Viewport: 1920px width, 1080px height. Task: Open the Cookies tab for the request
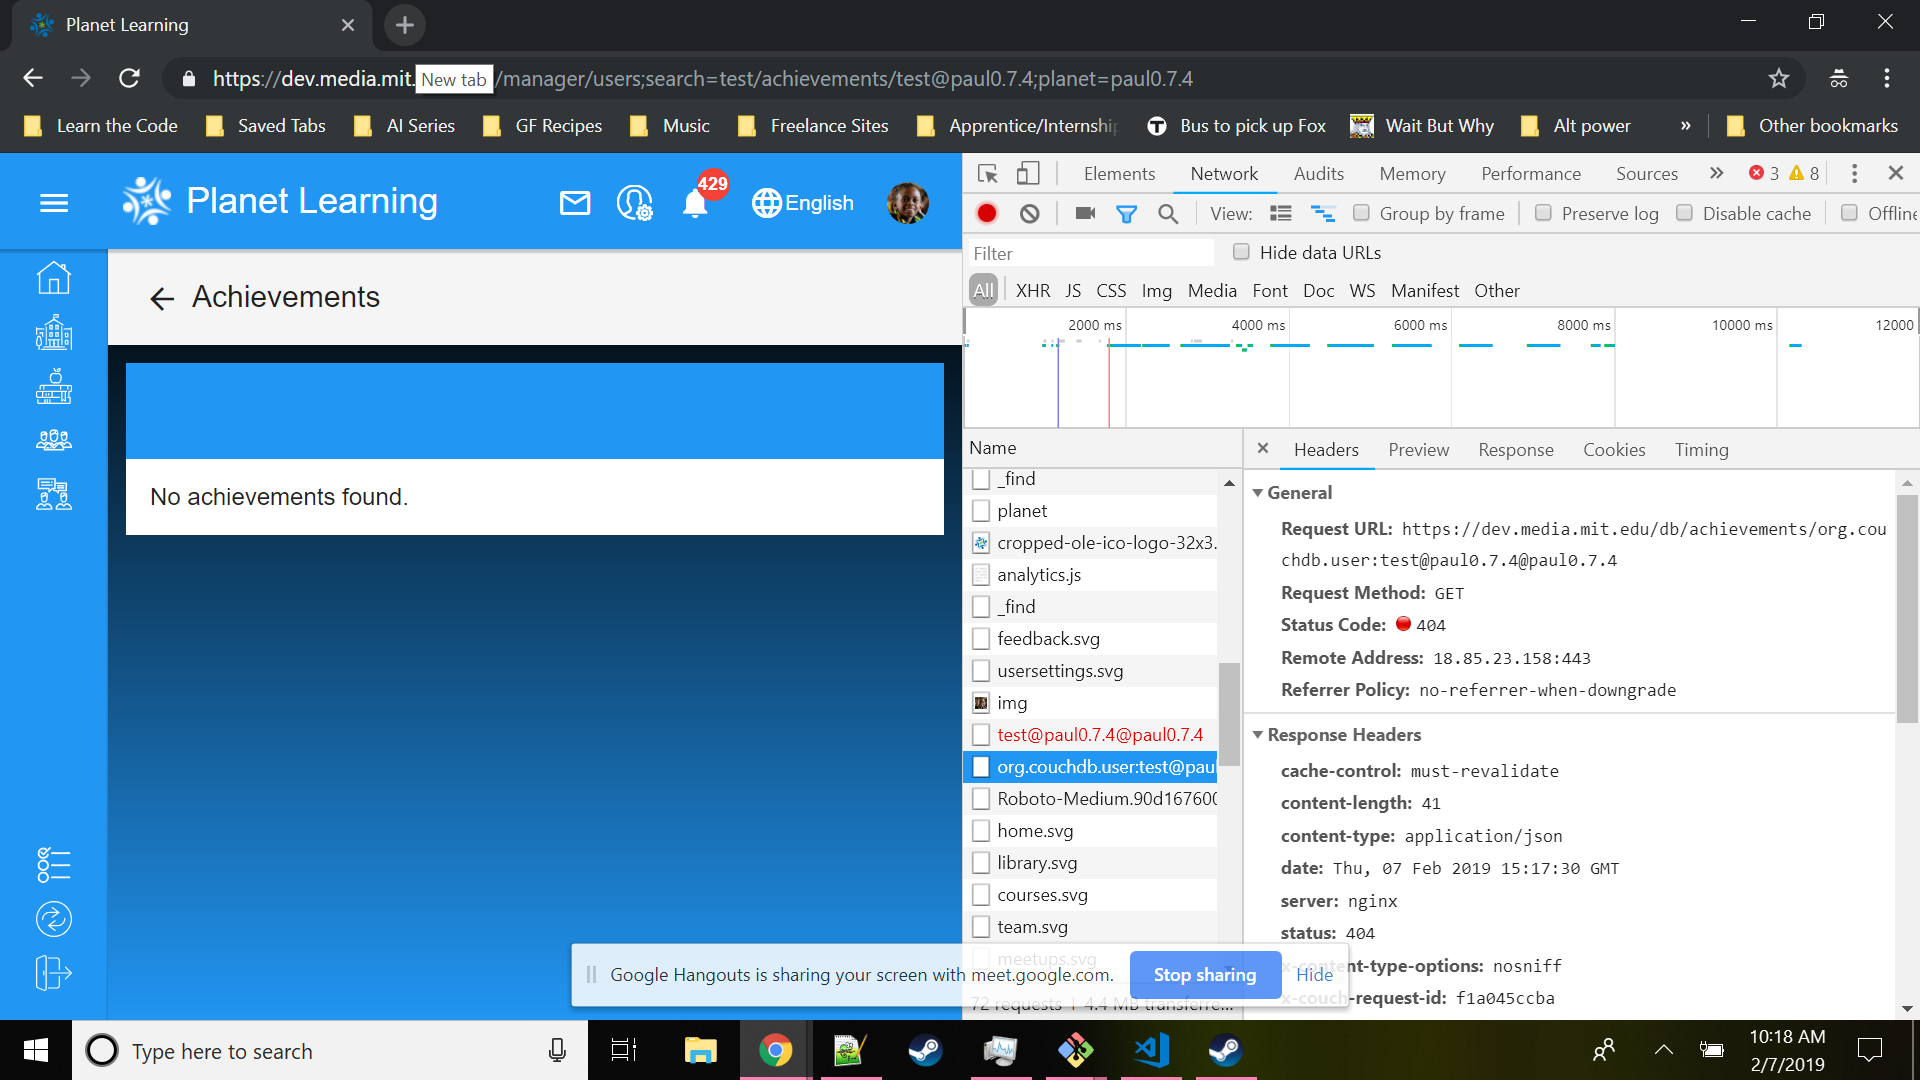1613,450
